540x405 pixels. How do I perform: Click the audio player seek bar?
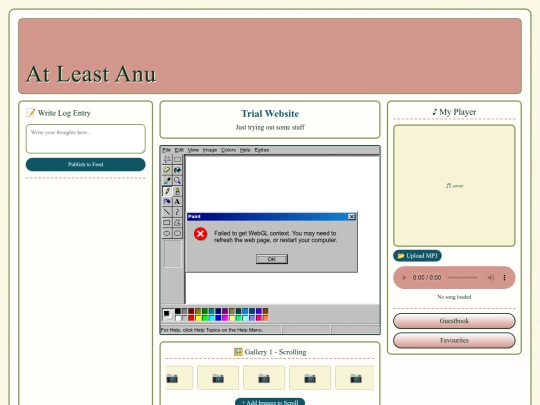click(463, 278)
